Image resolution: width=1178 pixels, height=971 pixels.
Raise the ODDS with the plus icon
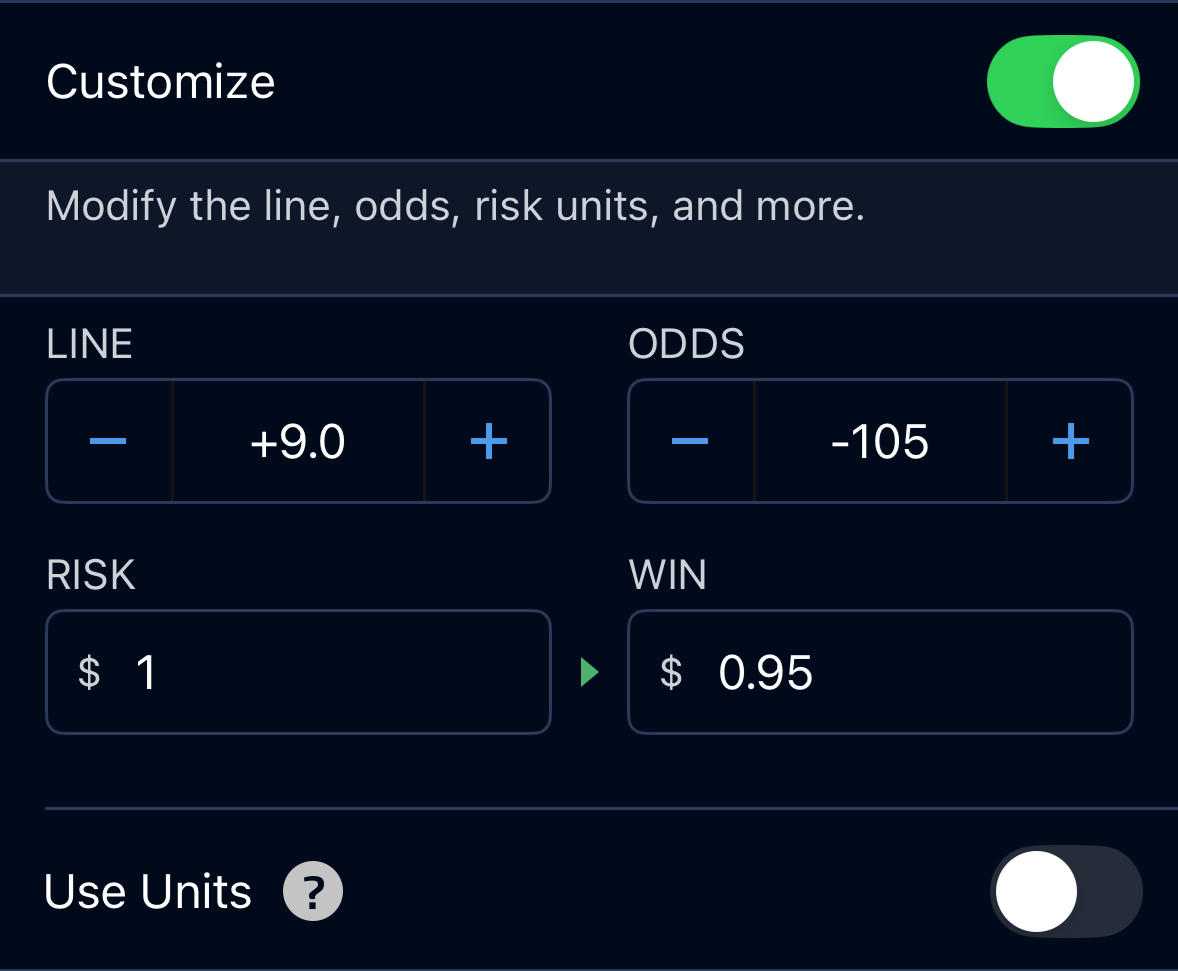tap(1071, 441)
